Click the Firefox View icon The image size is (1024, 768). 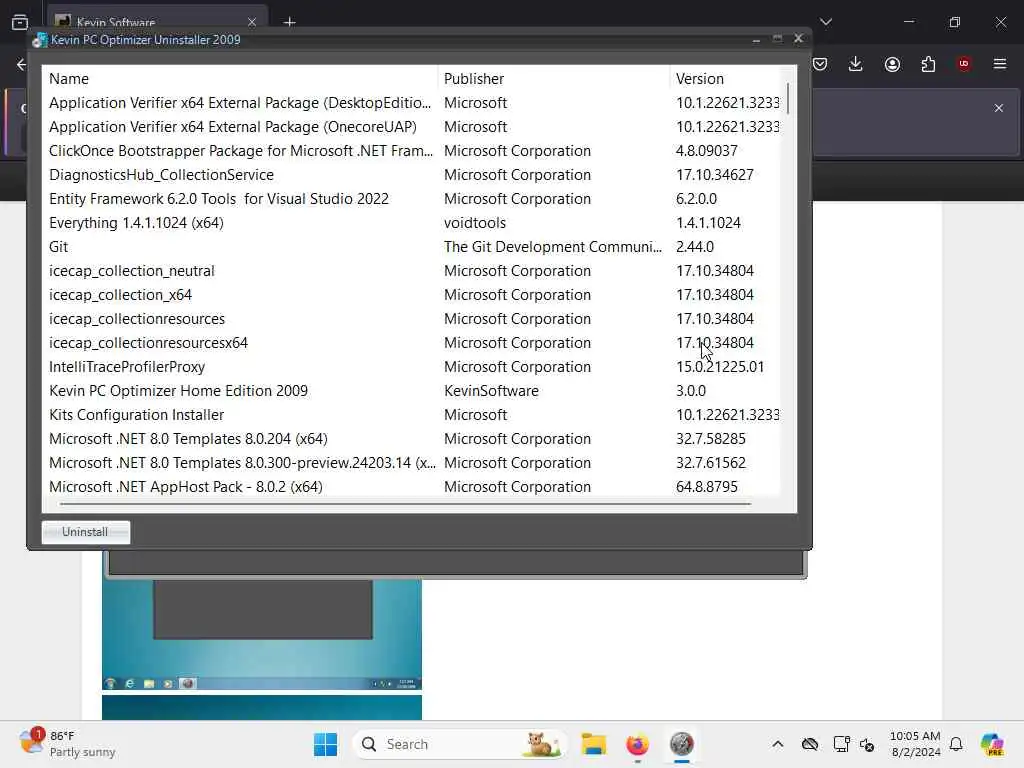(x=20, y=22)
